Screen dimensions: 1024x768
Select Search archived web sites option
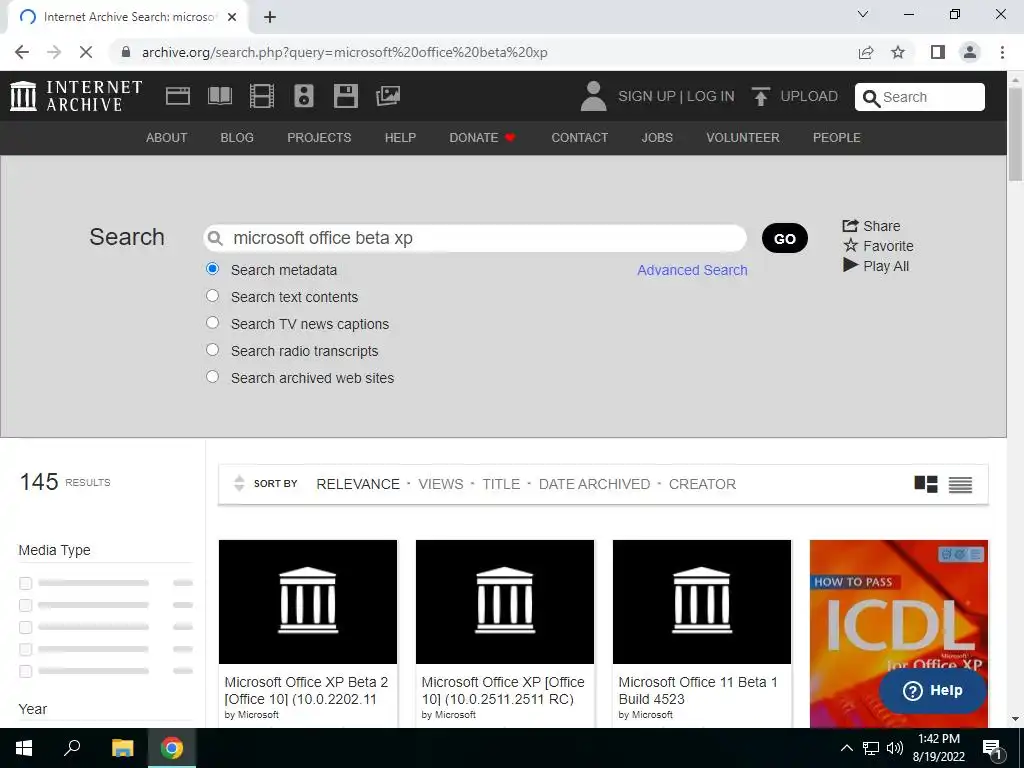(212, 376)
